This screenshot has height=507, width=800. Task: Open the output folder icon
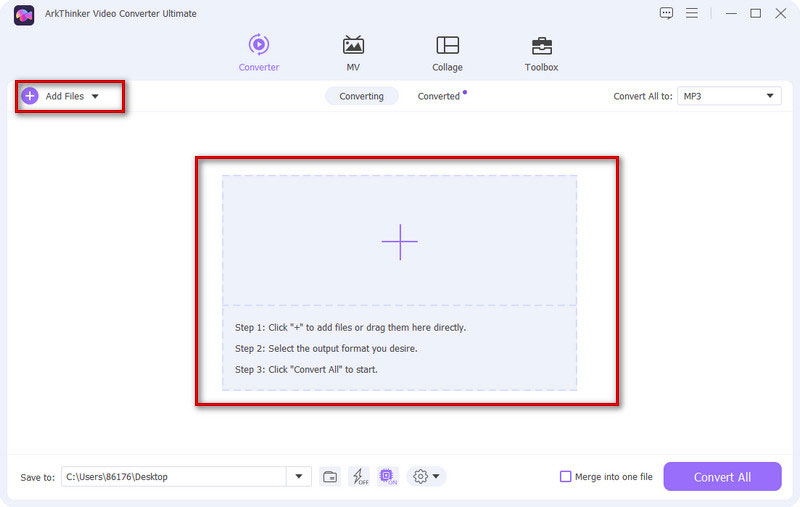click(330, 477)
